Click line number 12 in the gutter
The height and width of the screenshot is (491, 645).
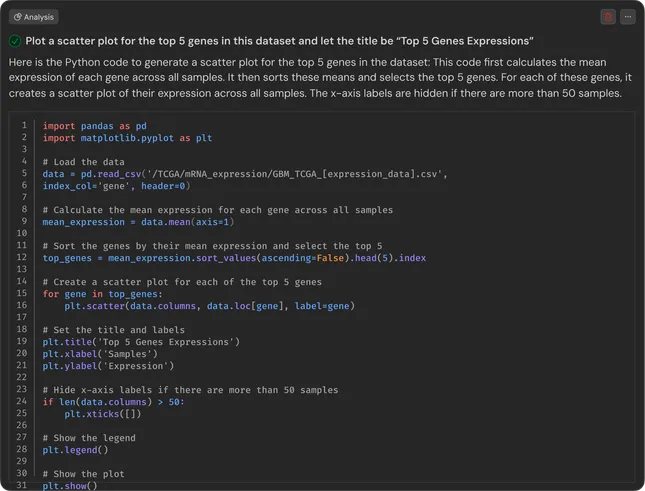pos(22,257)
